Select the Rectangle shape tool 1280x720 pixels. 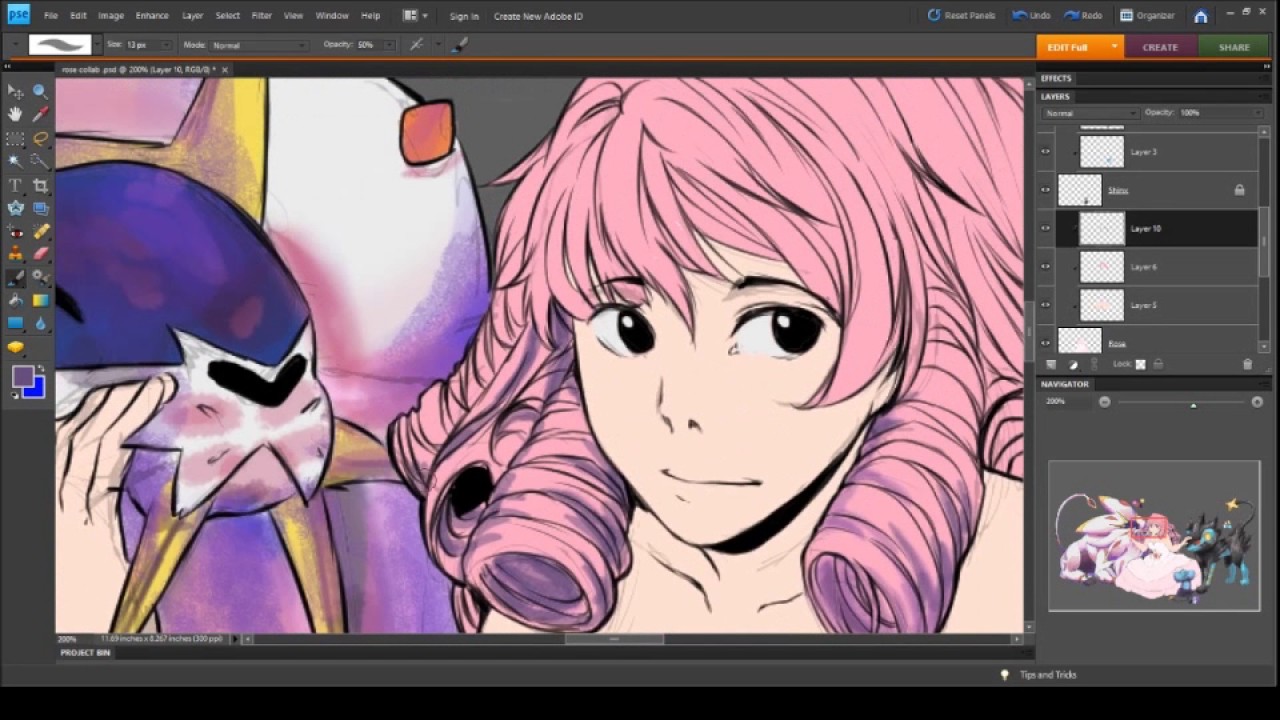(x=15, y=323)
